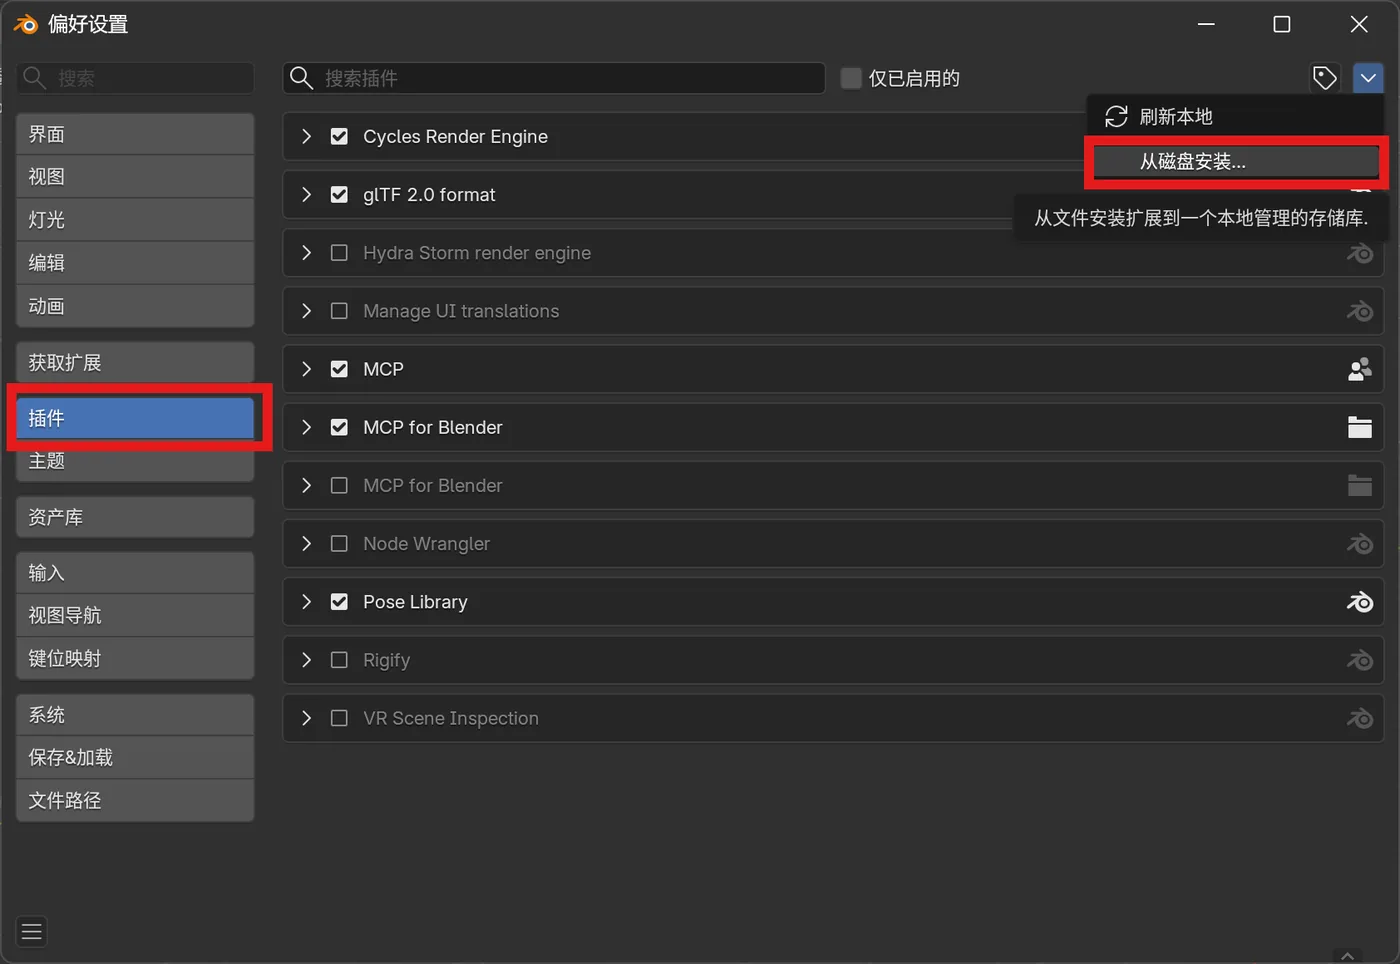This screenshot has width=1400, height=964.
Task: Switch to the 视图导航 tab
Action: point(135,616)
